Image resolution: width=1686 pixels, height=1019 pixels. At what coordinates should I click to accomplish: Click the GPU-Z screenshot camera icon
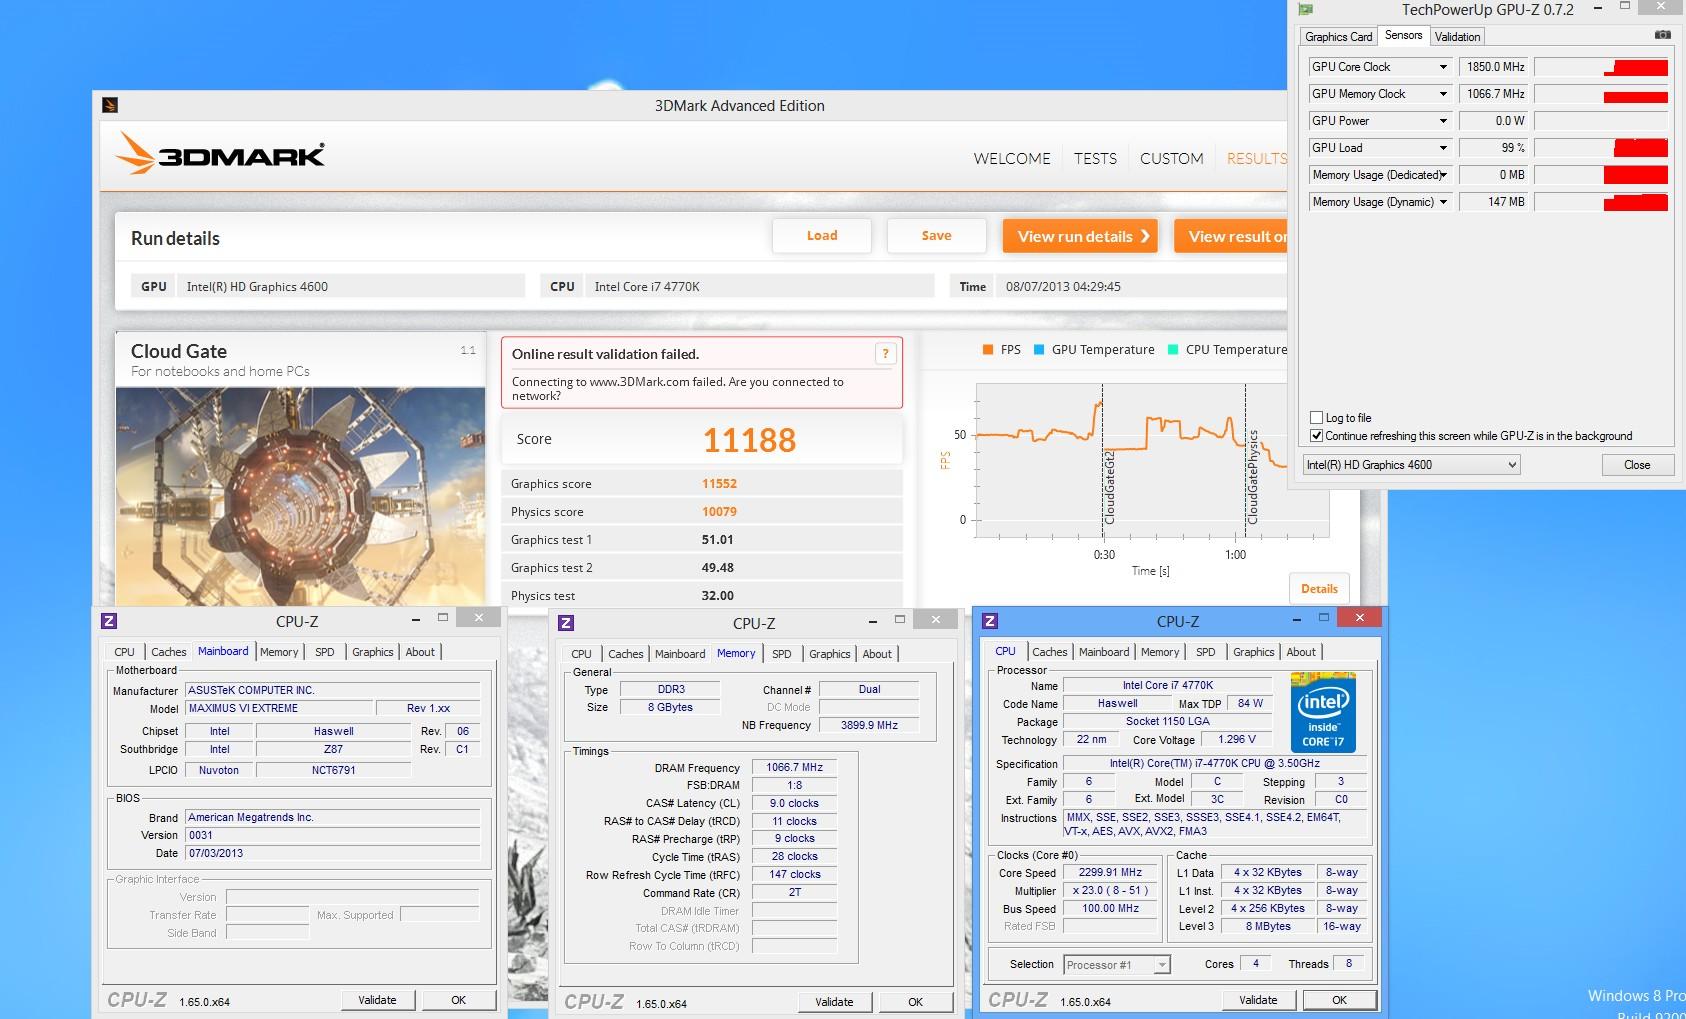tap(1662, 35)
